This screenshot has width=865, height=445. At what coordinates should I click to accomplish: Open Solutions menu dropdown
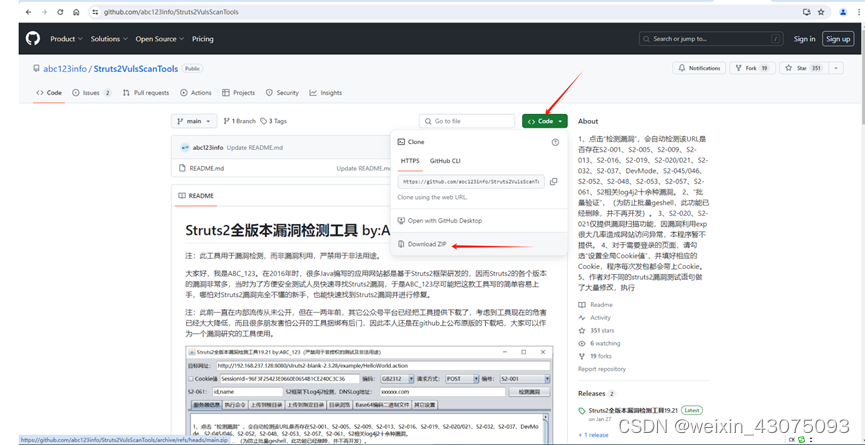point(109,39)
